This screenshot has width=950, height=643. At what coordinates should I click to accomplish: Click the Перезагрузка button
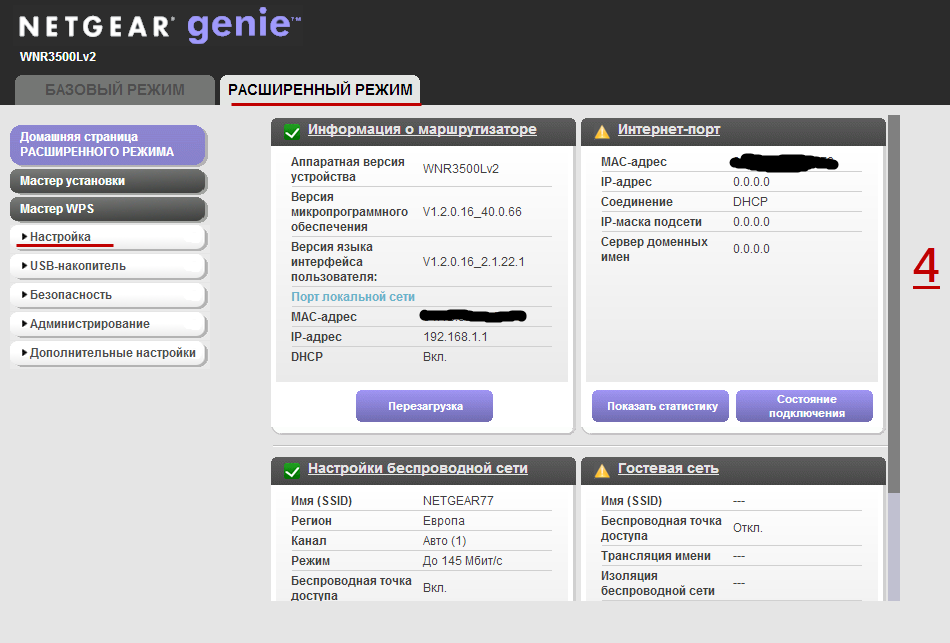click(424, 406)
